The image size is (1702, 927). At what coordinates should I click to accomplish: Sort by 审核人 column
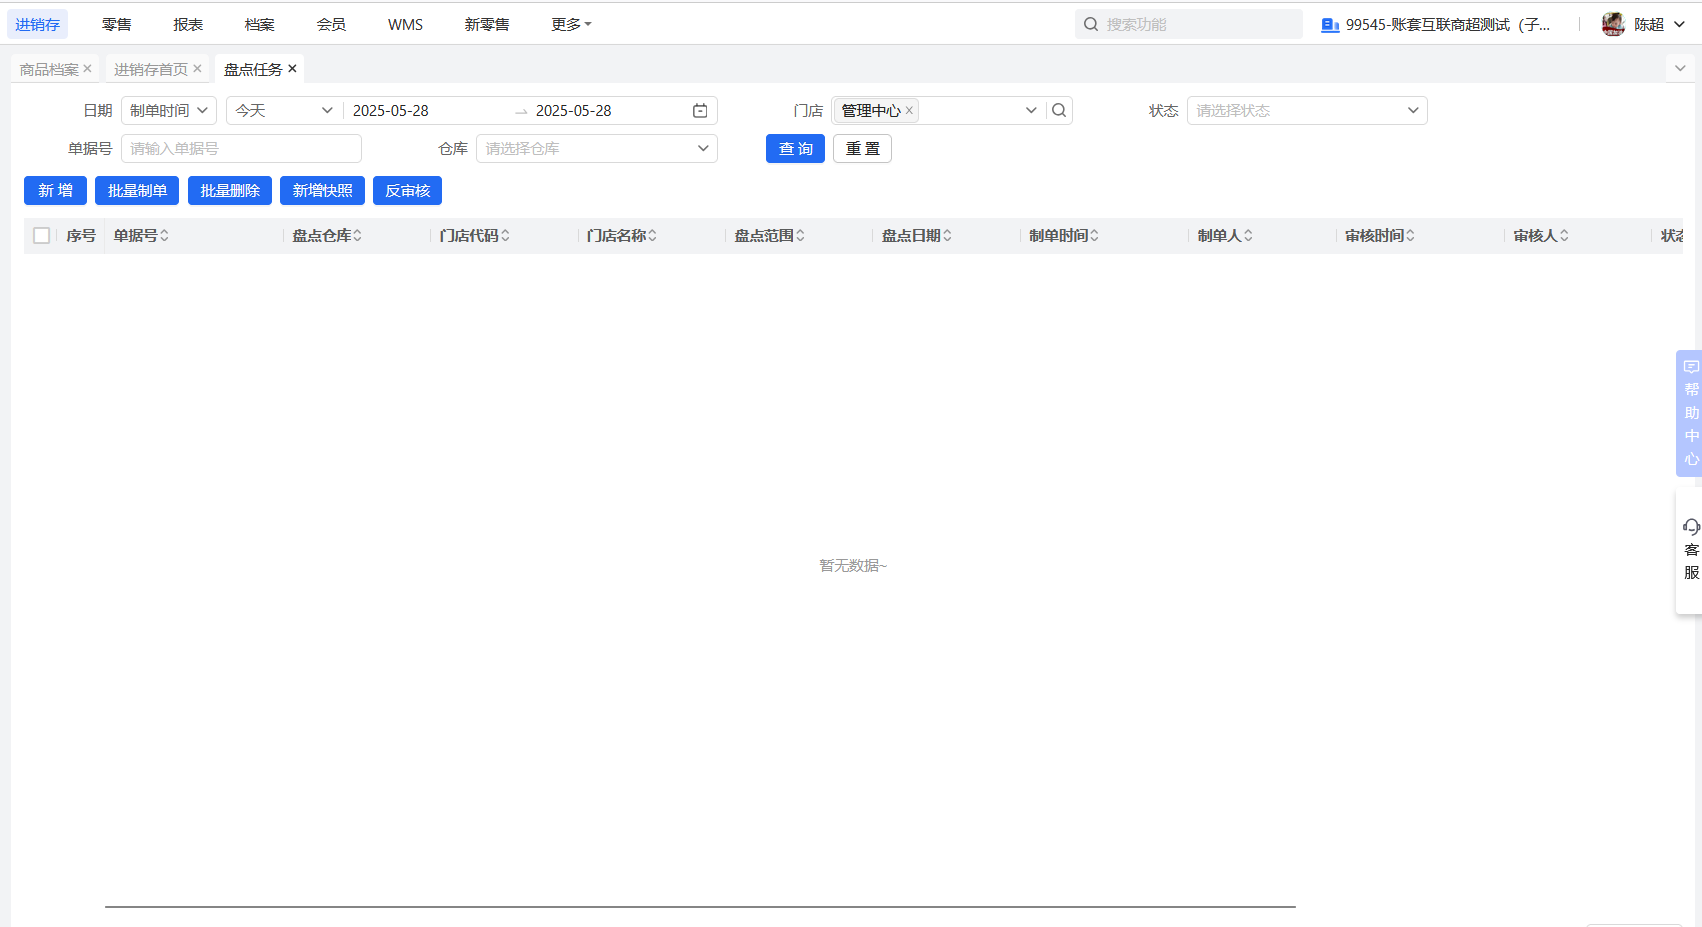1564,236
